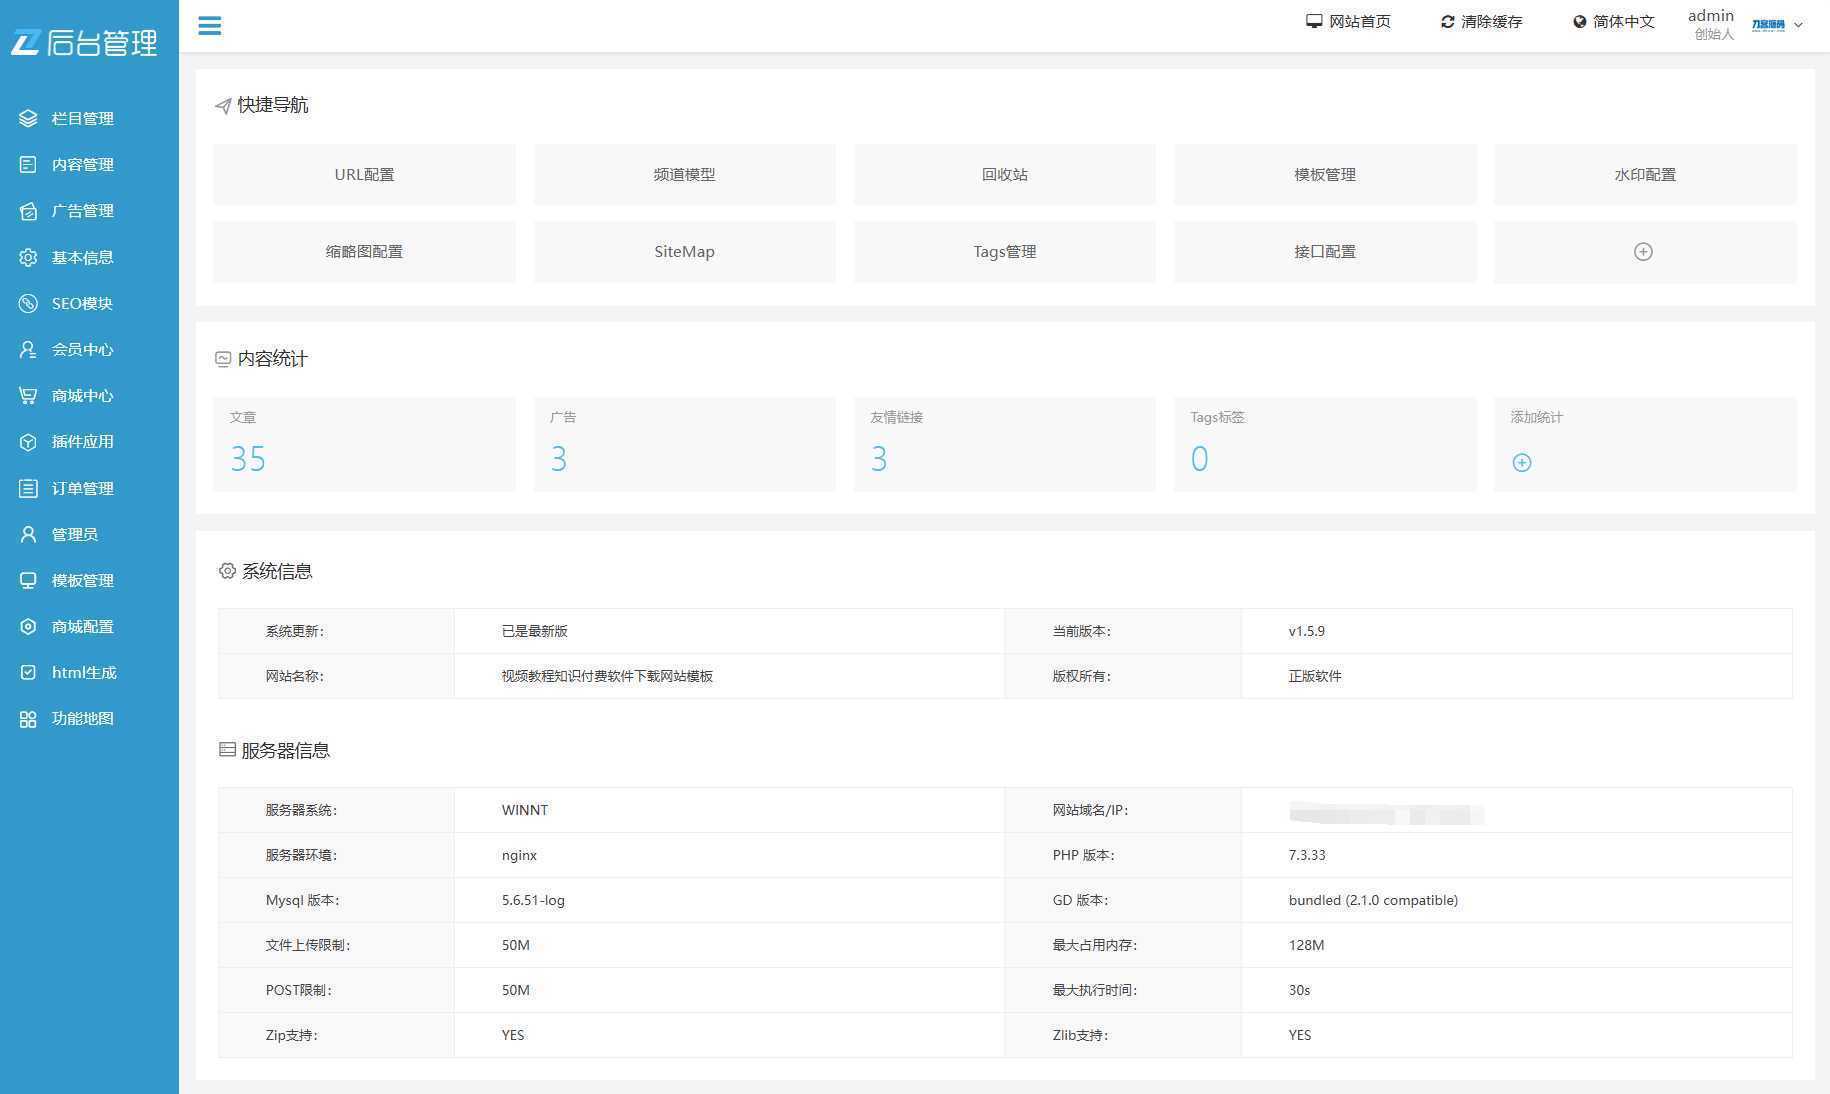Click the plus icon under 添加统计
The image size is (1830, 1094).
[1522, 462]
